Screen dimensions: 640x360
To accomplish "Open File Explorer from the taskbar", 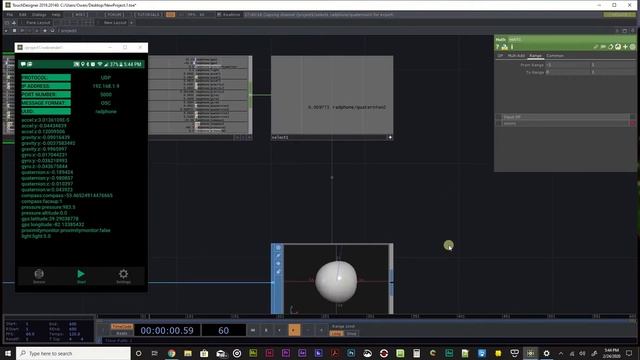I will [188, 353].
